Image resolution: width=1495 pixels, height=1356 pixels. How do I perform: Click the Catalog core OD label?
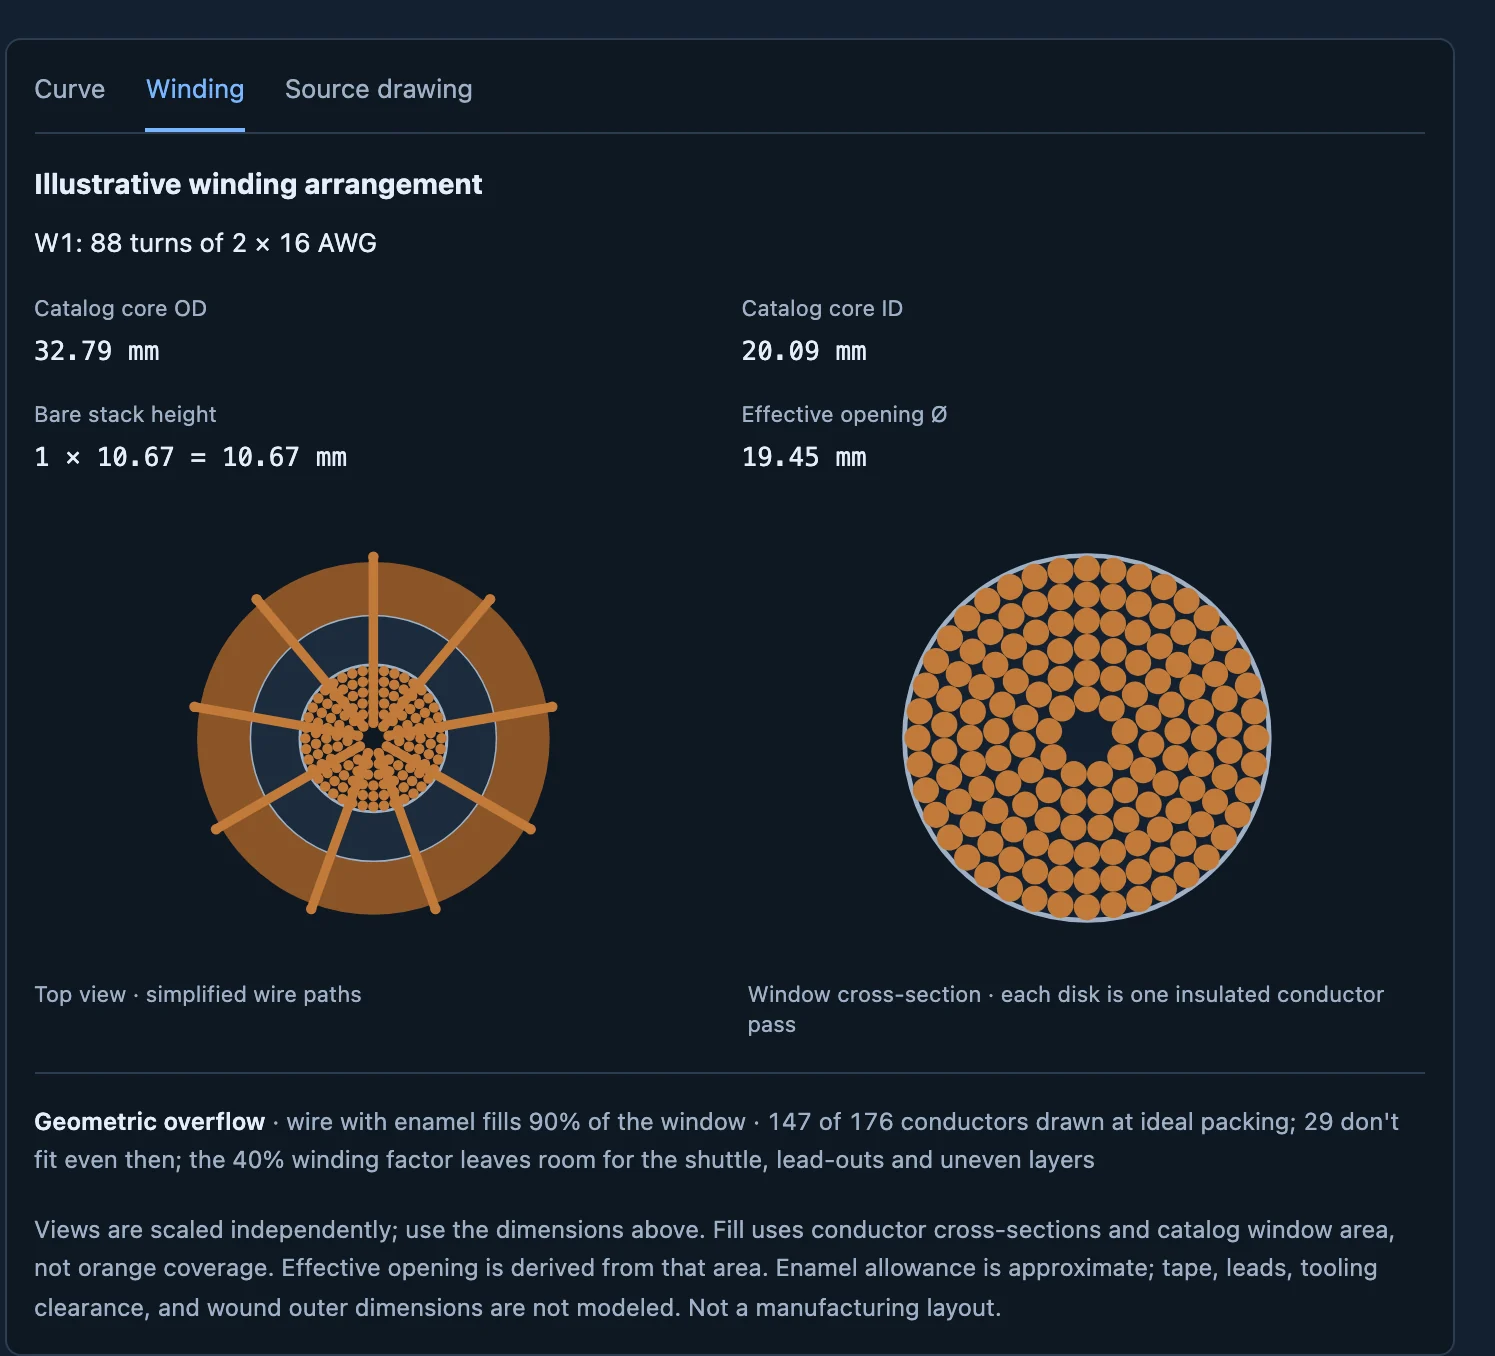click(120, 308)
